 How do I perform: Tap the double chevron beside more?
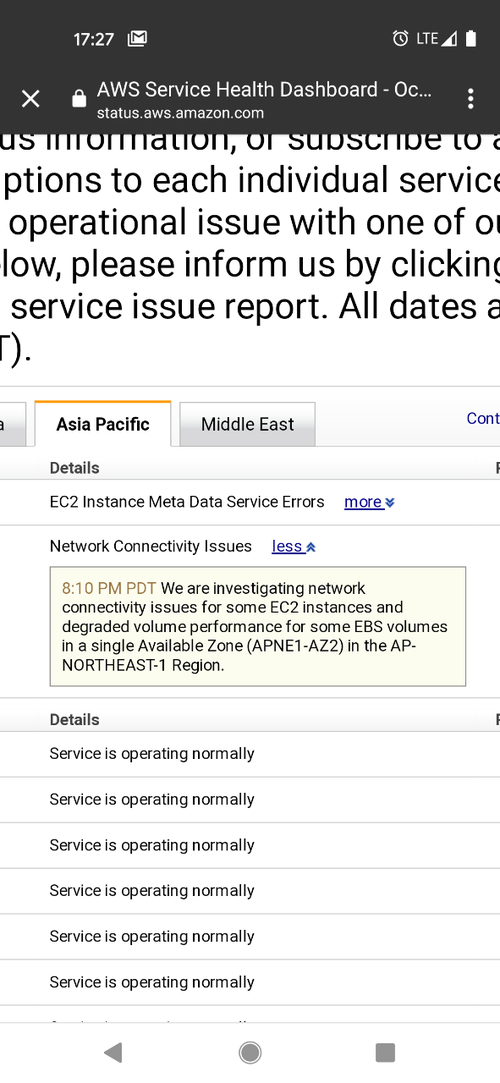tap(390, 503)
